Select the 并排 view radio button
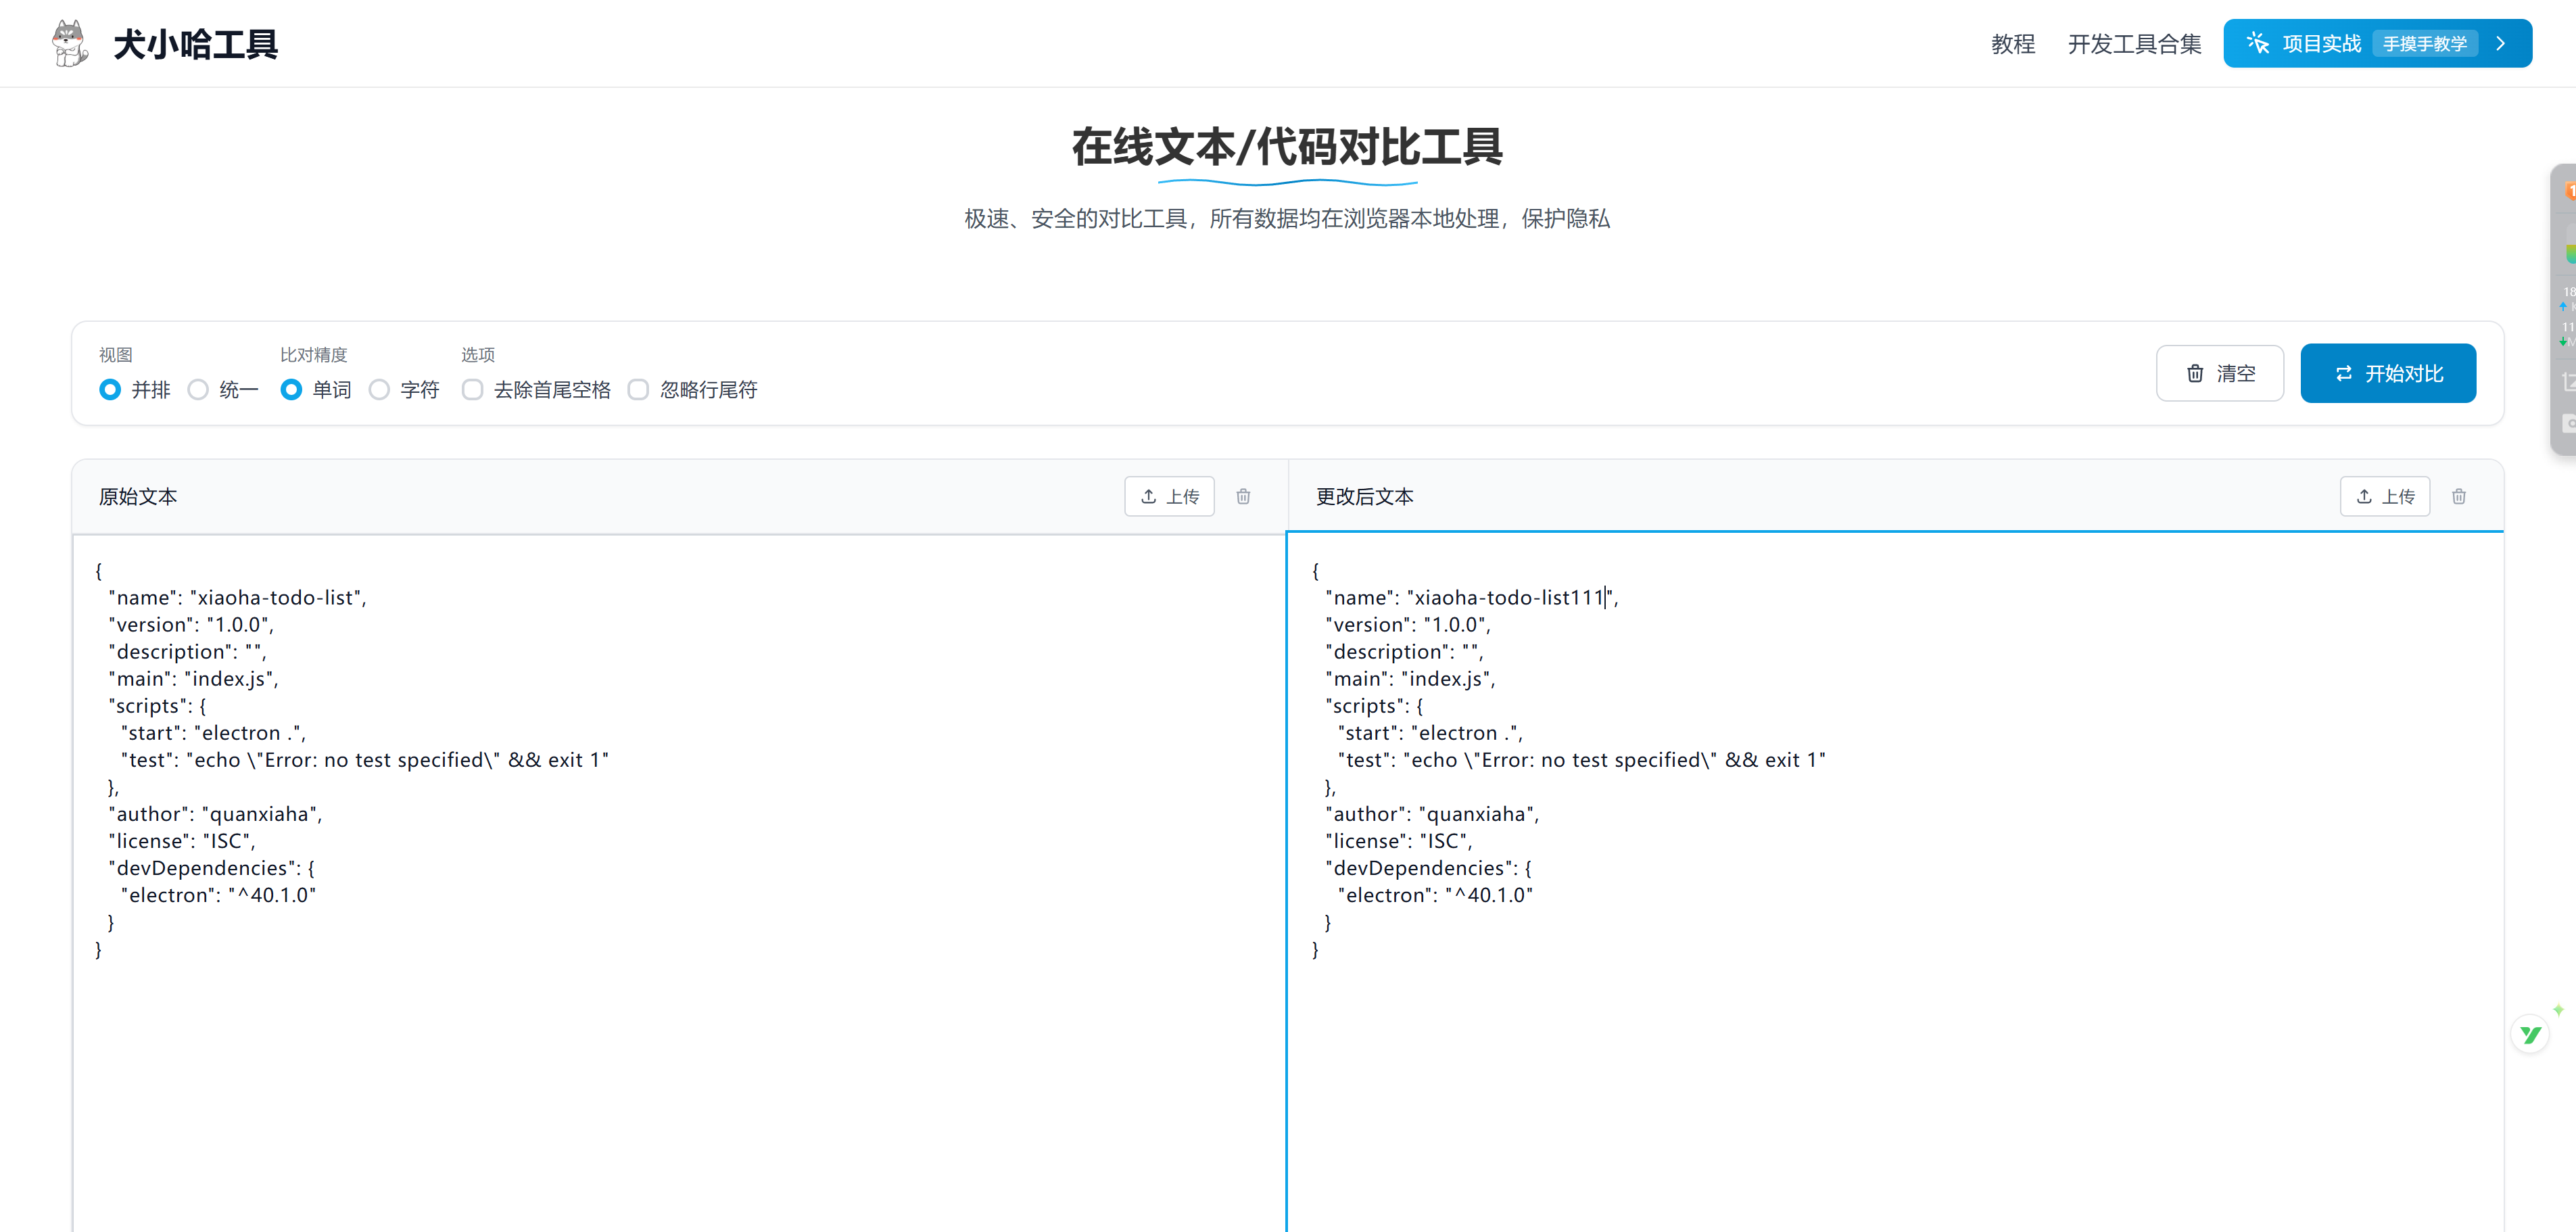2576x1232 pixels. pos(110,389)
